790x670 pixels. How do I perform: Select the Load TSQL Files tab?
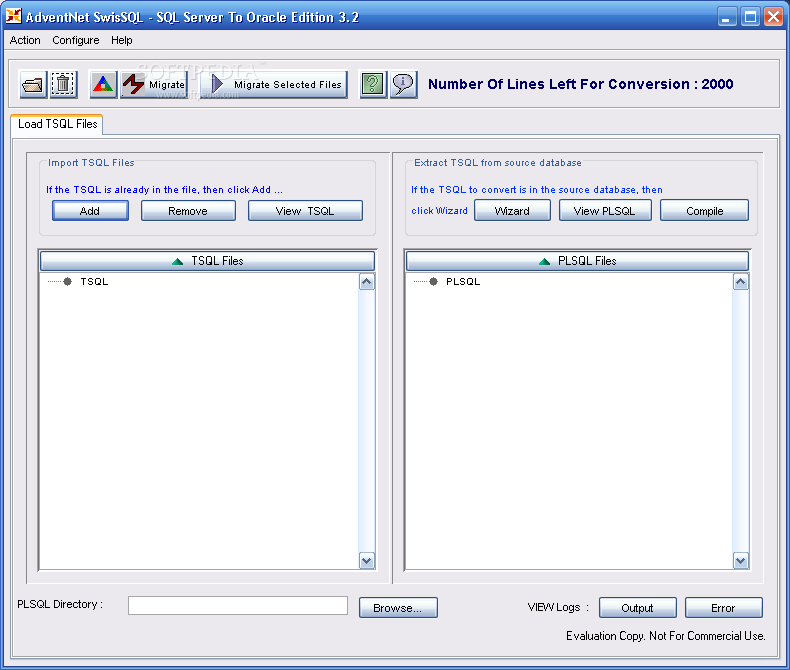click(57, 124)
